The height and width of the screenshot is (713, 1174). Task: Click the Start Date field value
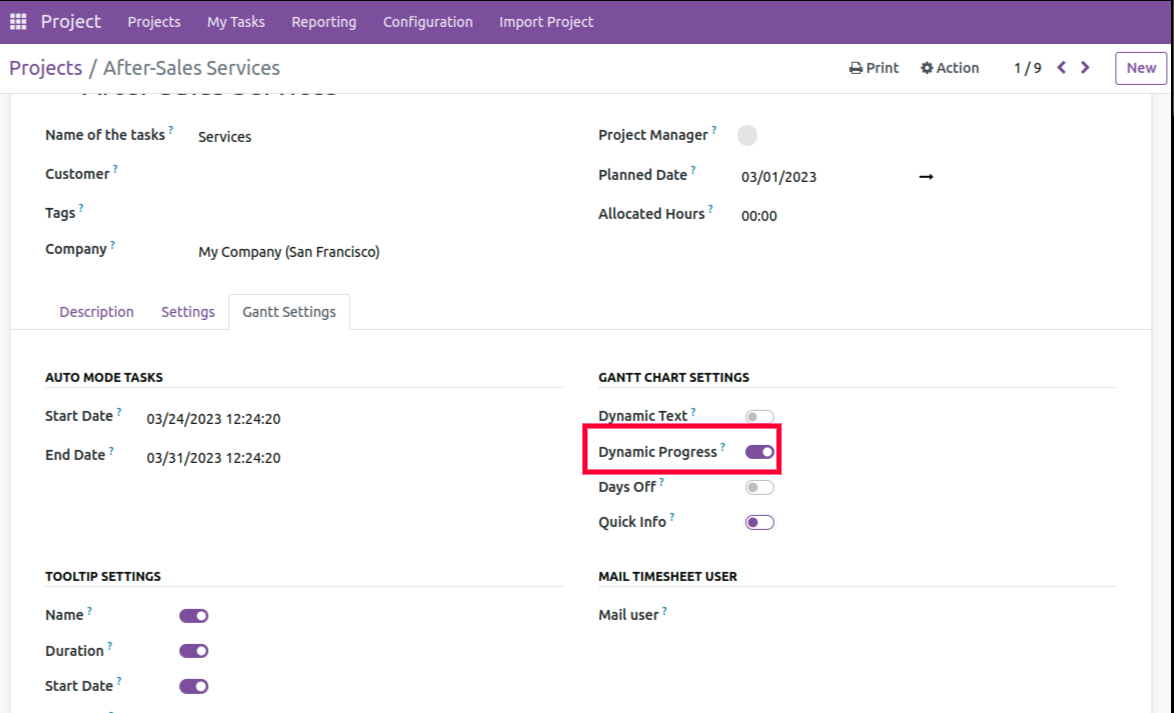pyautogui.click(x=213, y=419)
